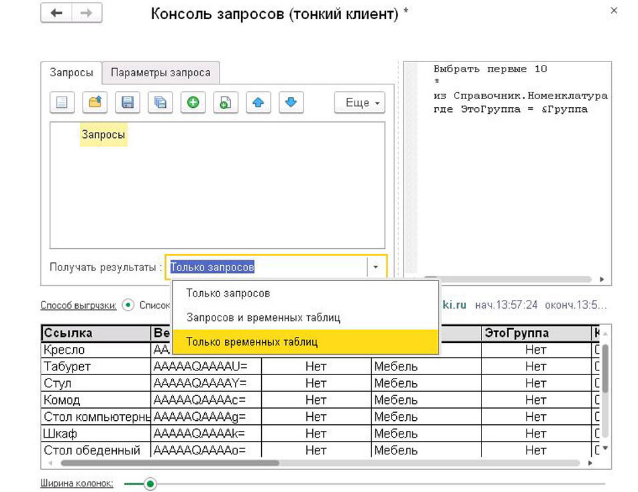Move query down with blue arrow

290,102
